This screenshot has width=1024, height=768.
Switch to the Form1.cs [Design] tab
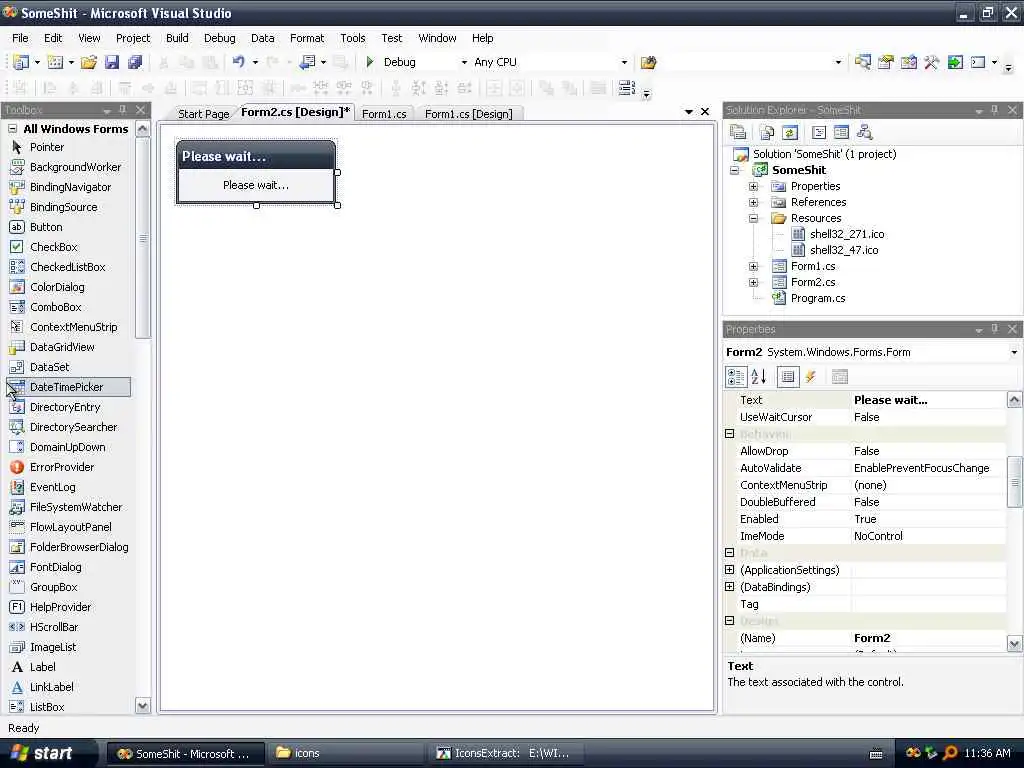(x=468, y=114)
